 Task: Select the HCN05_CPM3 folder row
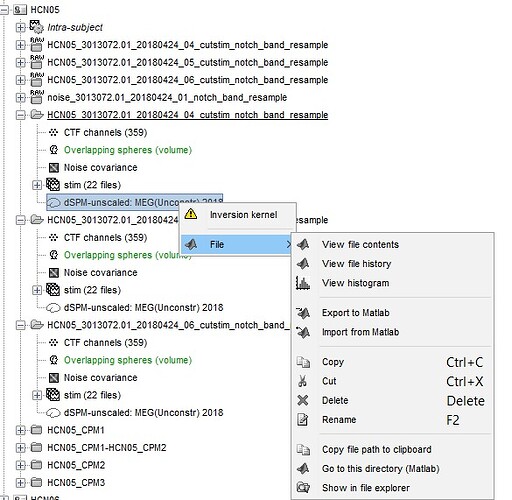pos(76,482)
